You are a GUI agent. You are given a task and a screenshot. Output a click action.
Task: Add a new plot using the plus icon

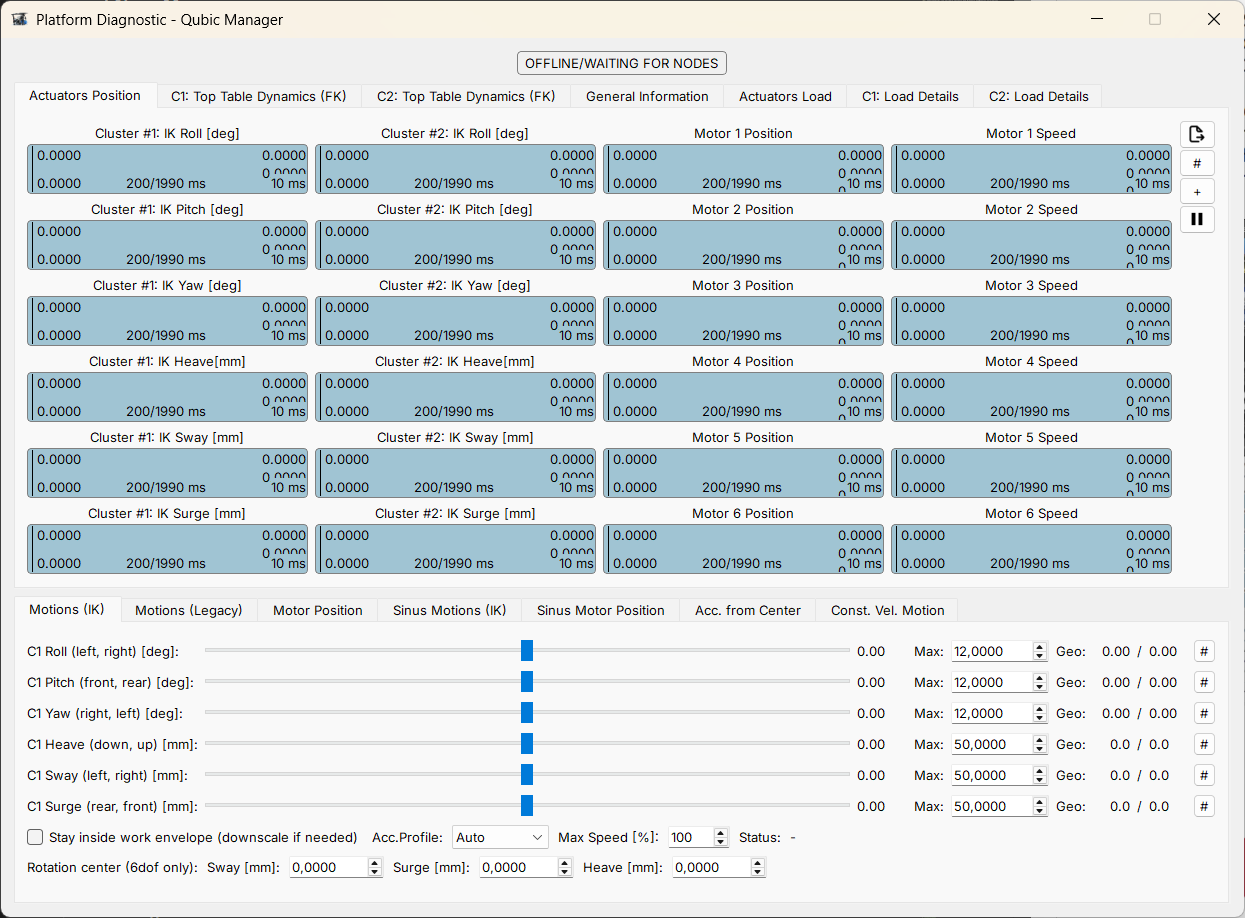1197,191
